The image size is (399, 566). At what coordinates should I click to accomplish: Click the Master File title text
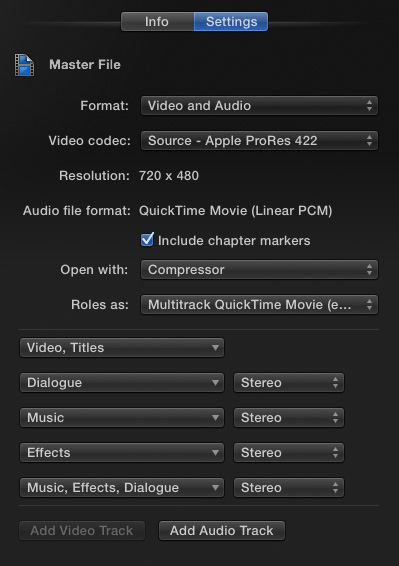click(x=85, y=65)
